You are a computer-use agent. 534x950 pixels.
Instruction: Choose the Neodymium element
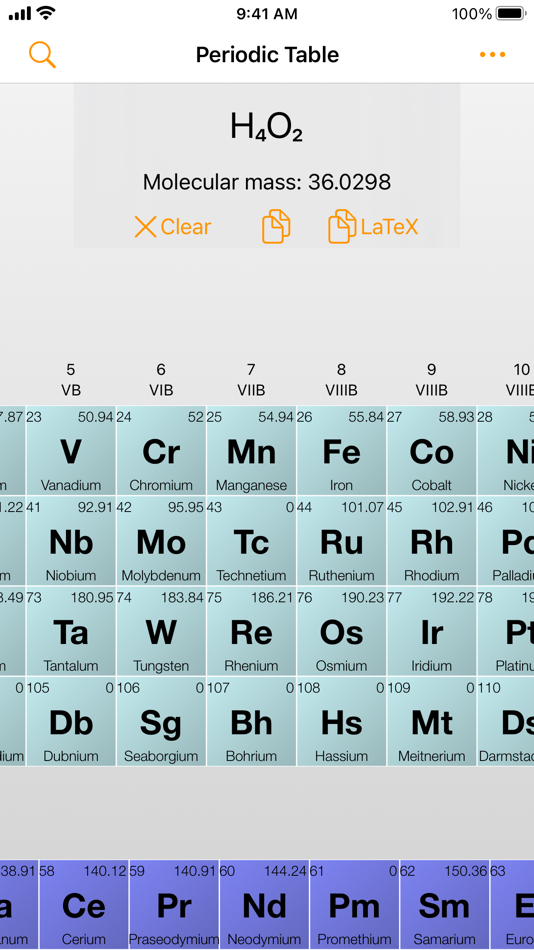point(264,905)
